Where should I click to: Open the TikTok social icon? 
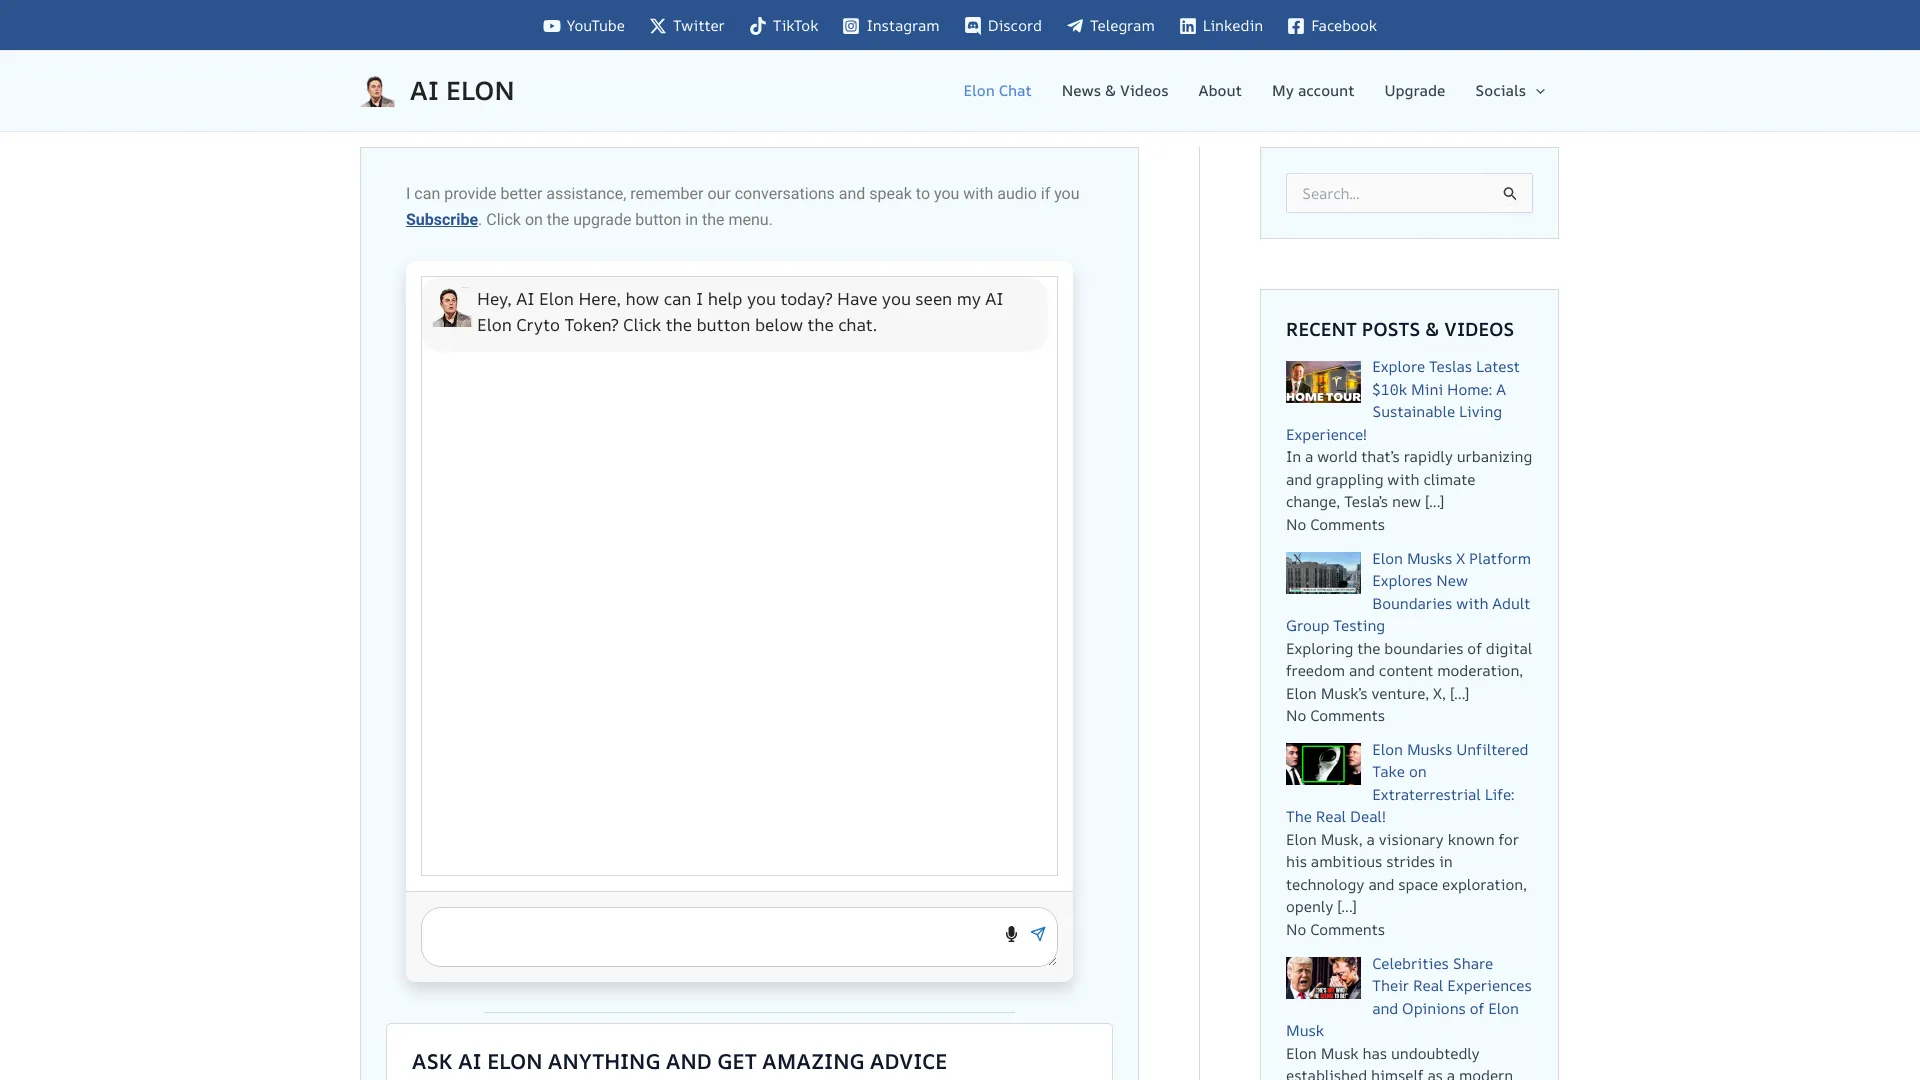(757, 26)
